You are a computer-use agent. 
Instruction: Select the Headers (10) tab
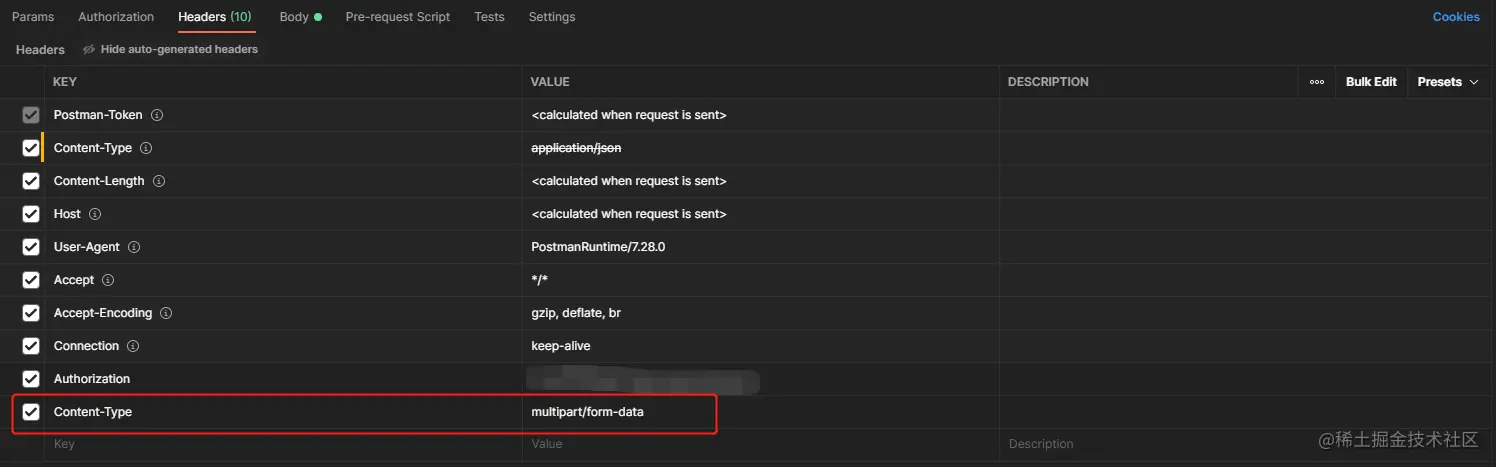tap(215, 17)
